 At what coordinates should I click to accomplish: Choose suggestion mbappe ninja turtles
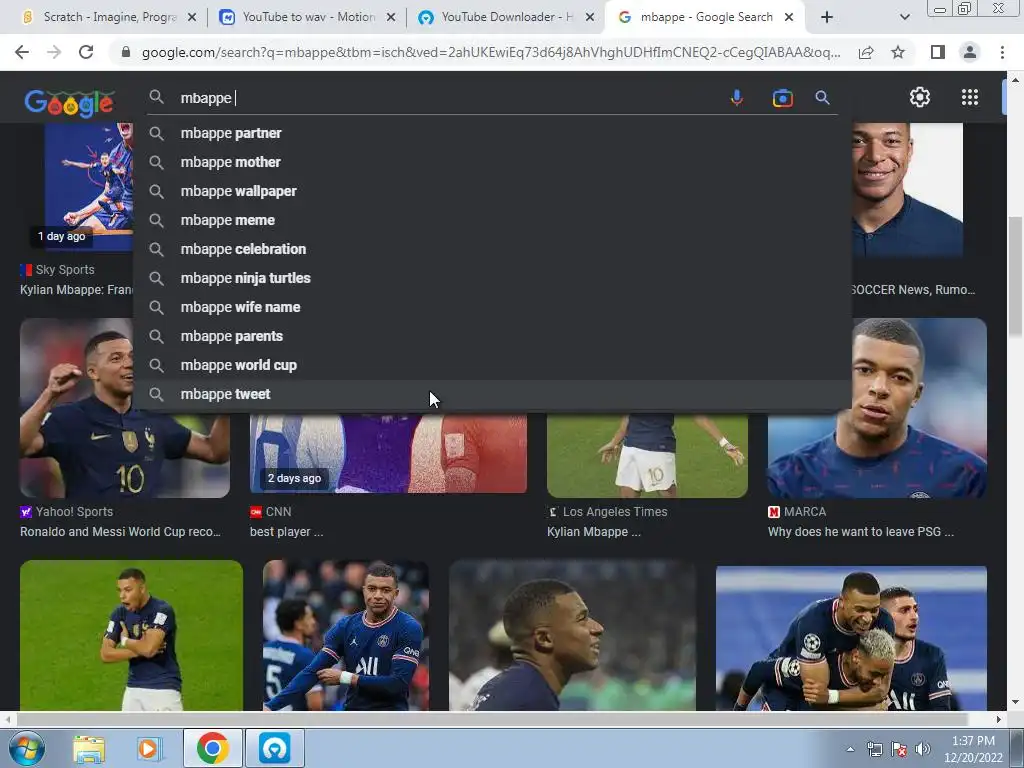[x=492, y=278]
